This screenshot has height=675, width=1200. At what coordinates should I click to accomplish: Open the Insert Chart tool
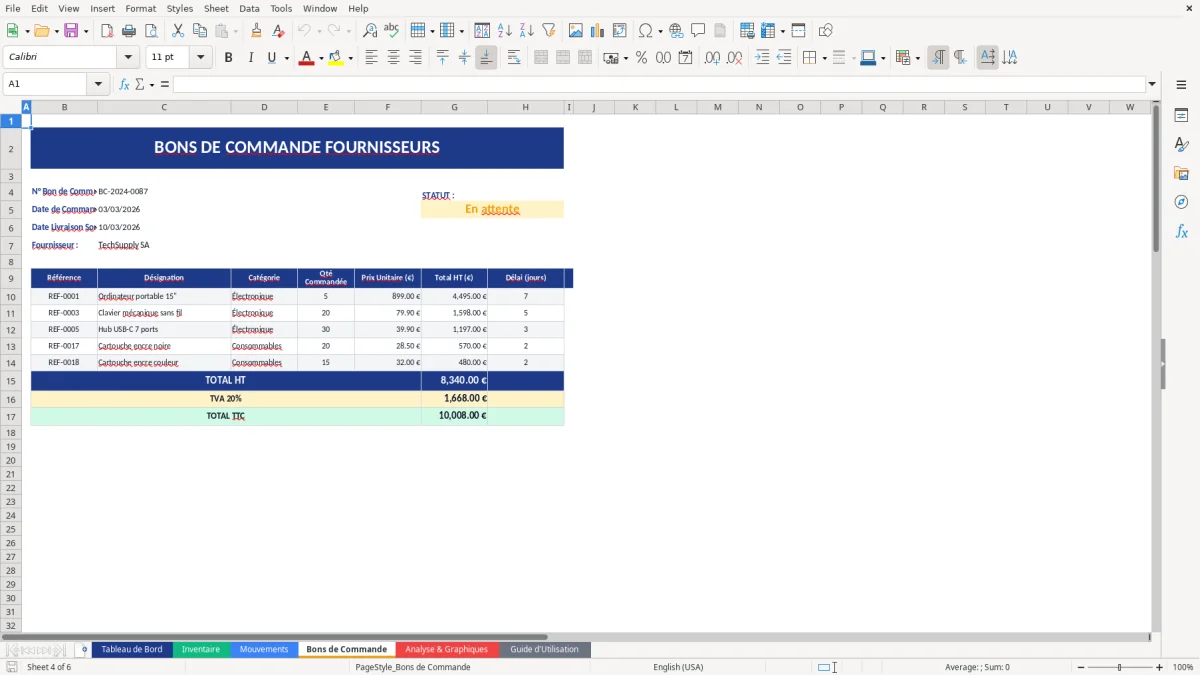597,30
